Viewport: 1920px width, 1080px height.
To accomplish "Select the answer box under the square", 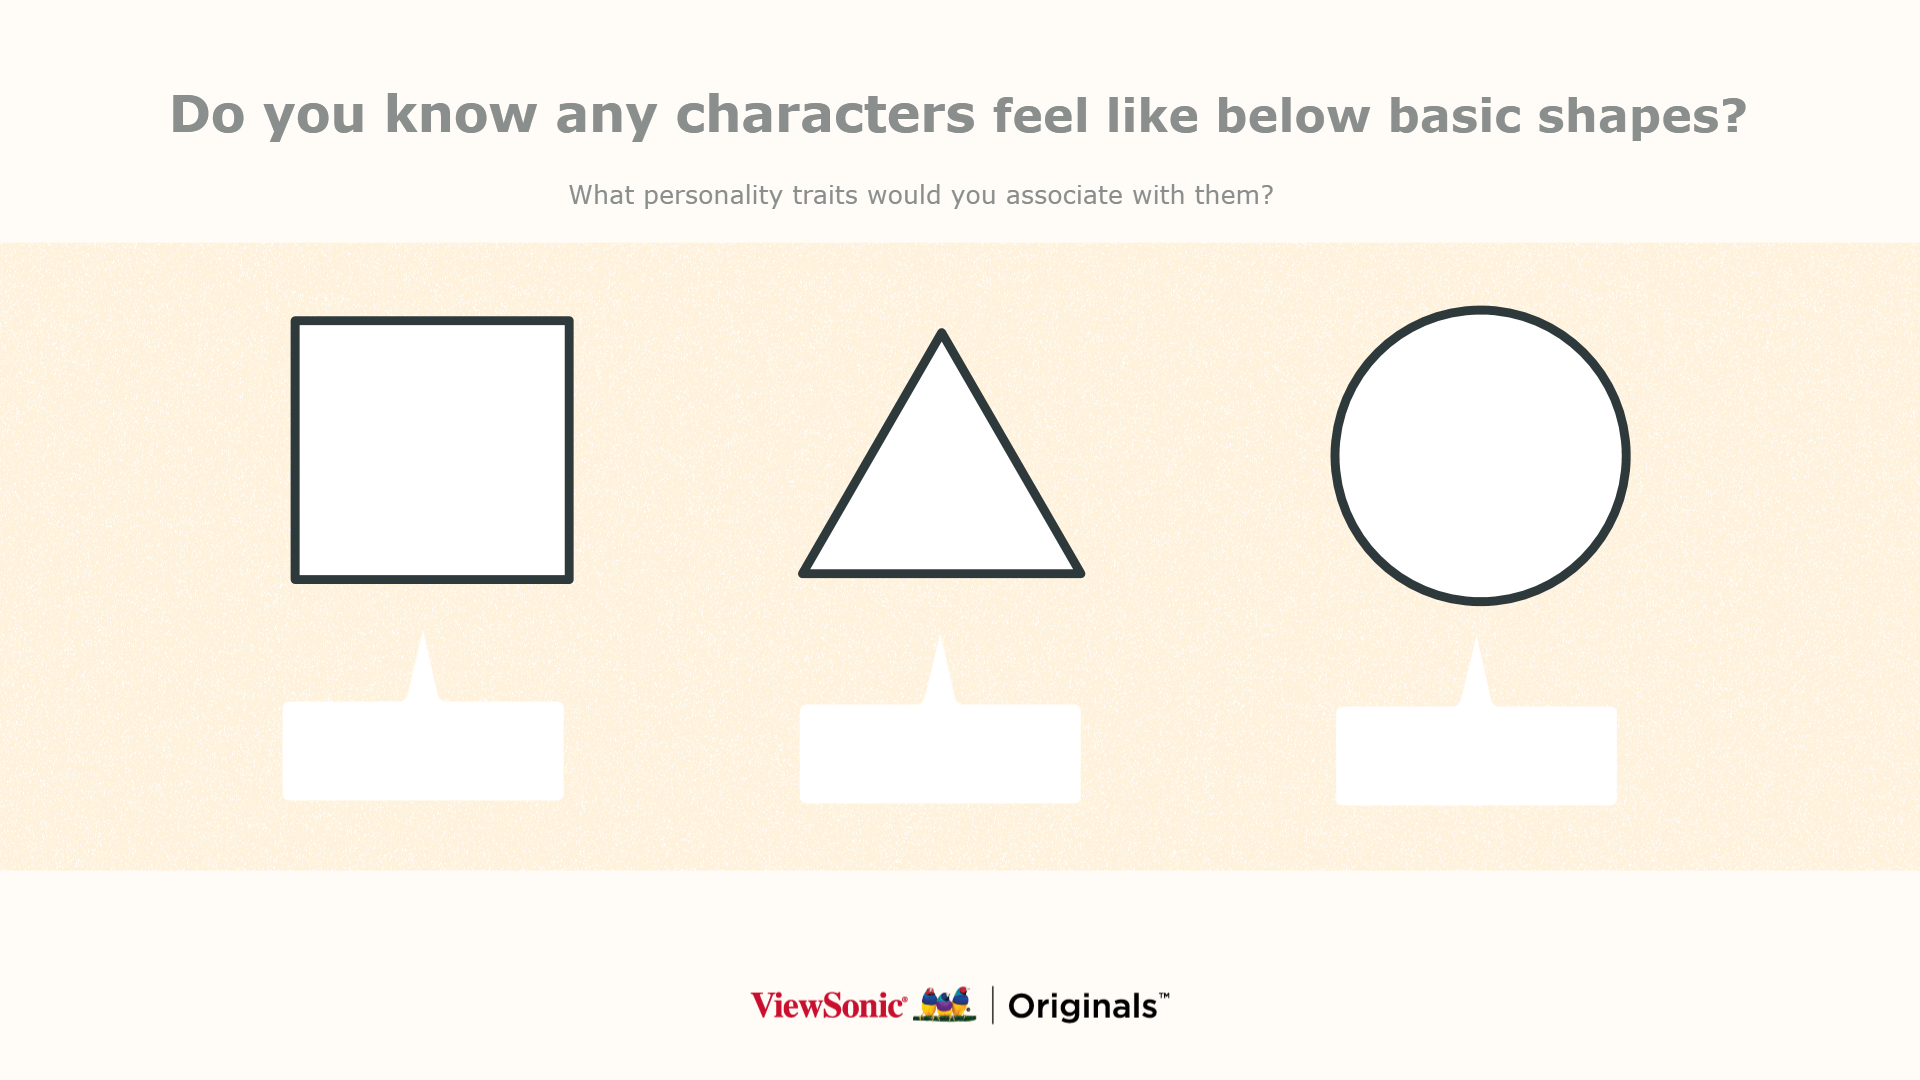I will (423, 751).
